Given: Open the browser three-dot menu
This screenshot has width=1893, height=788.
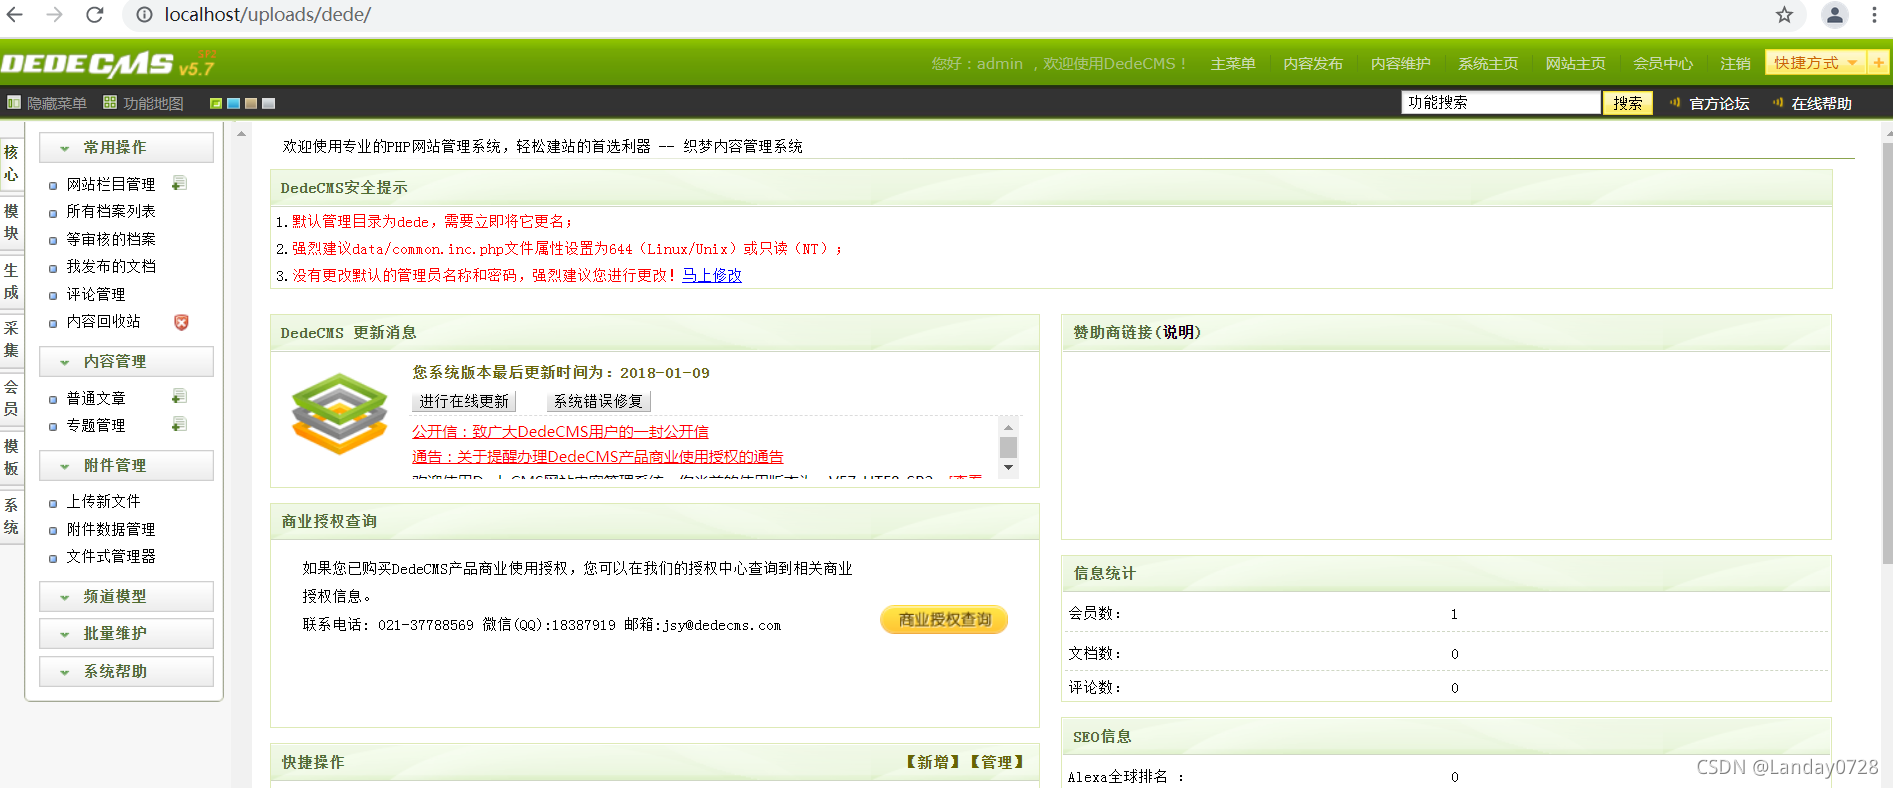Looking at the screenshot, I should coord(1874,15).
